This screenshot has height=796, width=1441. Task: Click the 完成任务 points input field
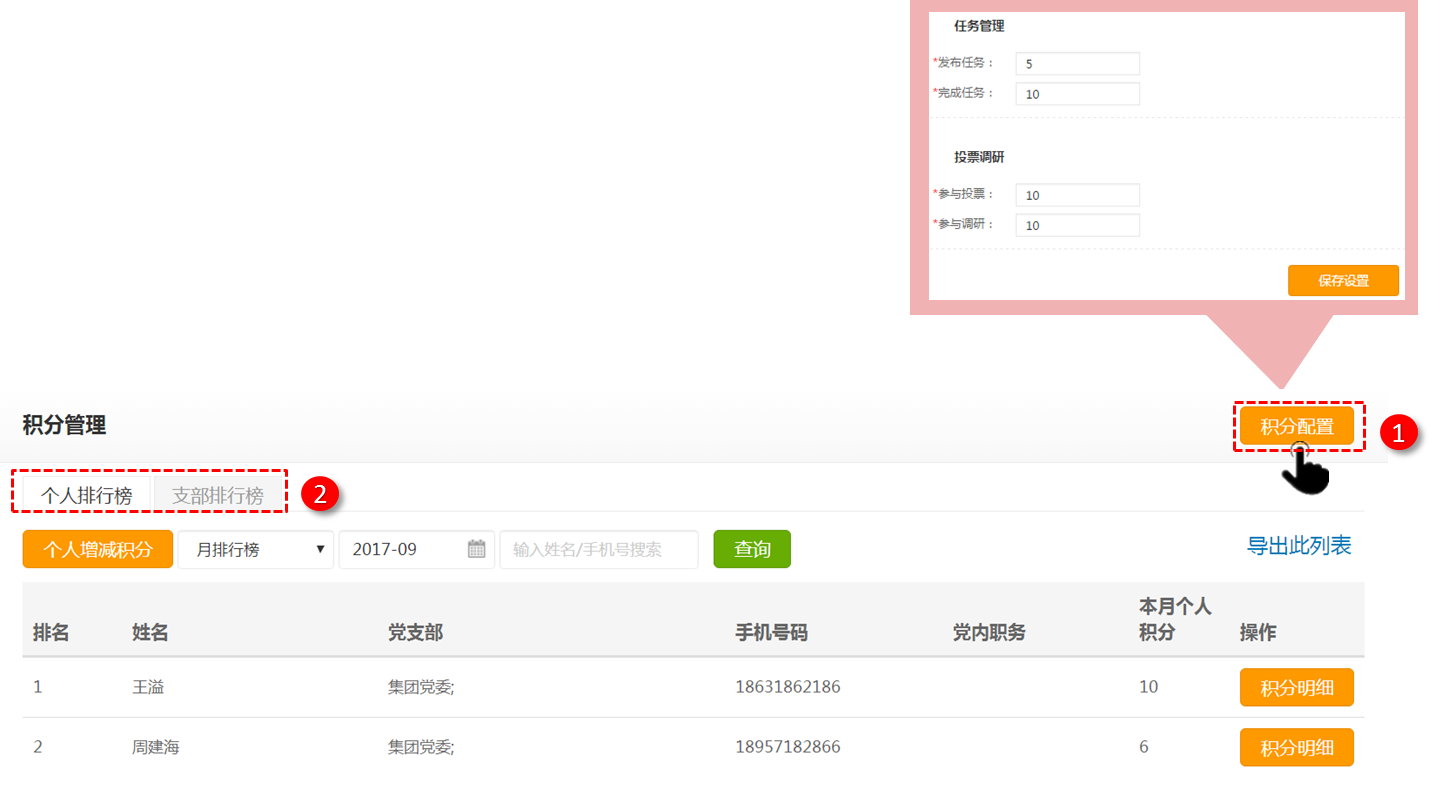point(1077,94)
